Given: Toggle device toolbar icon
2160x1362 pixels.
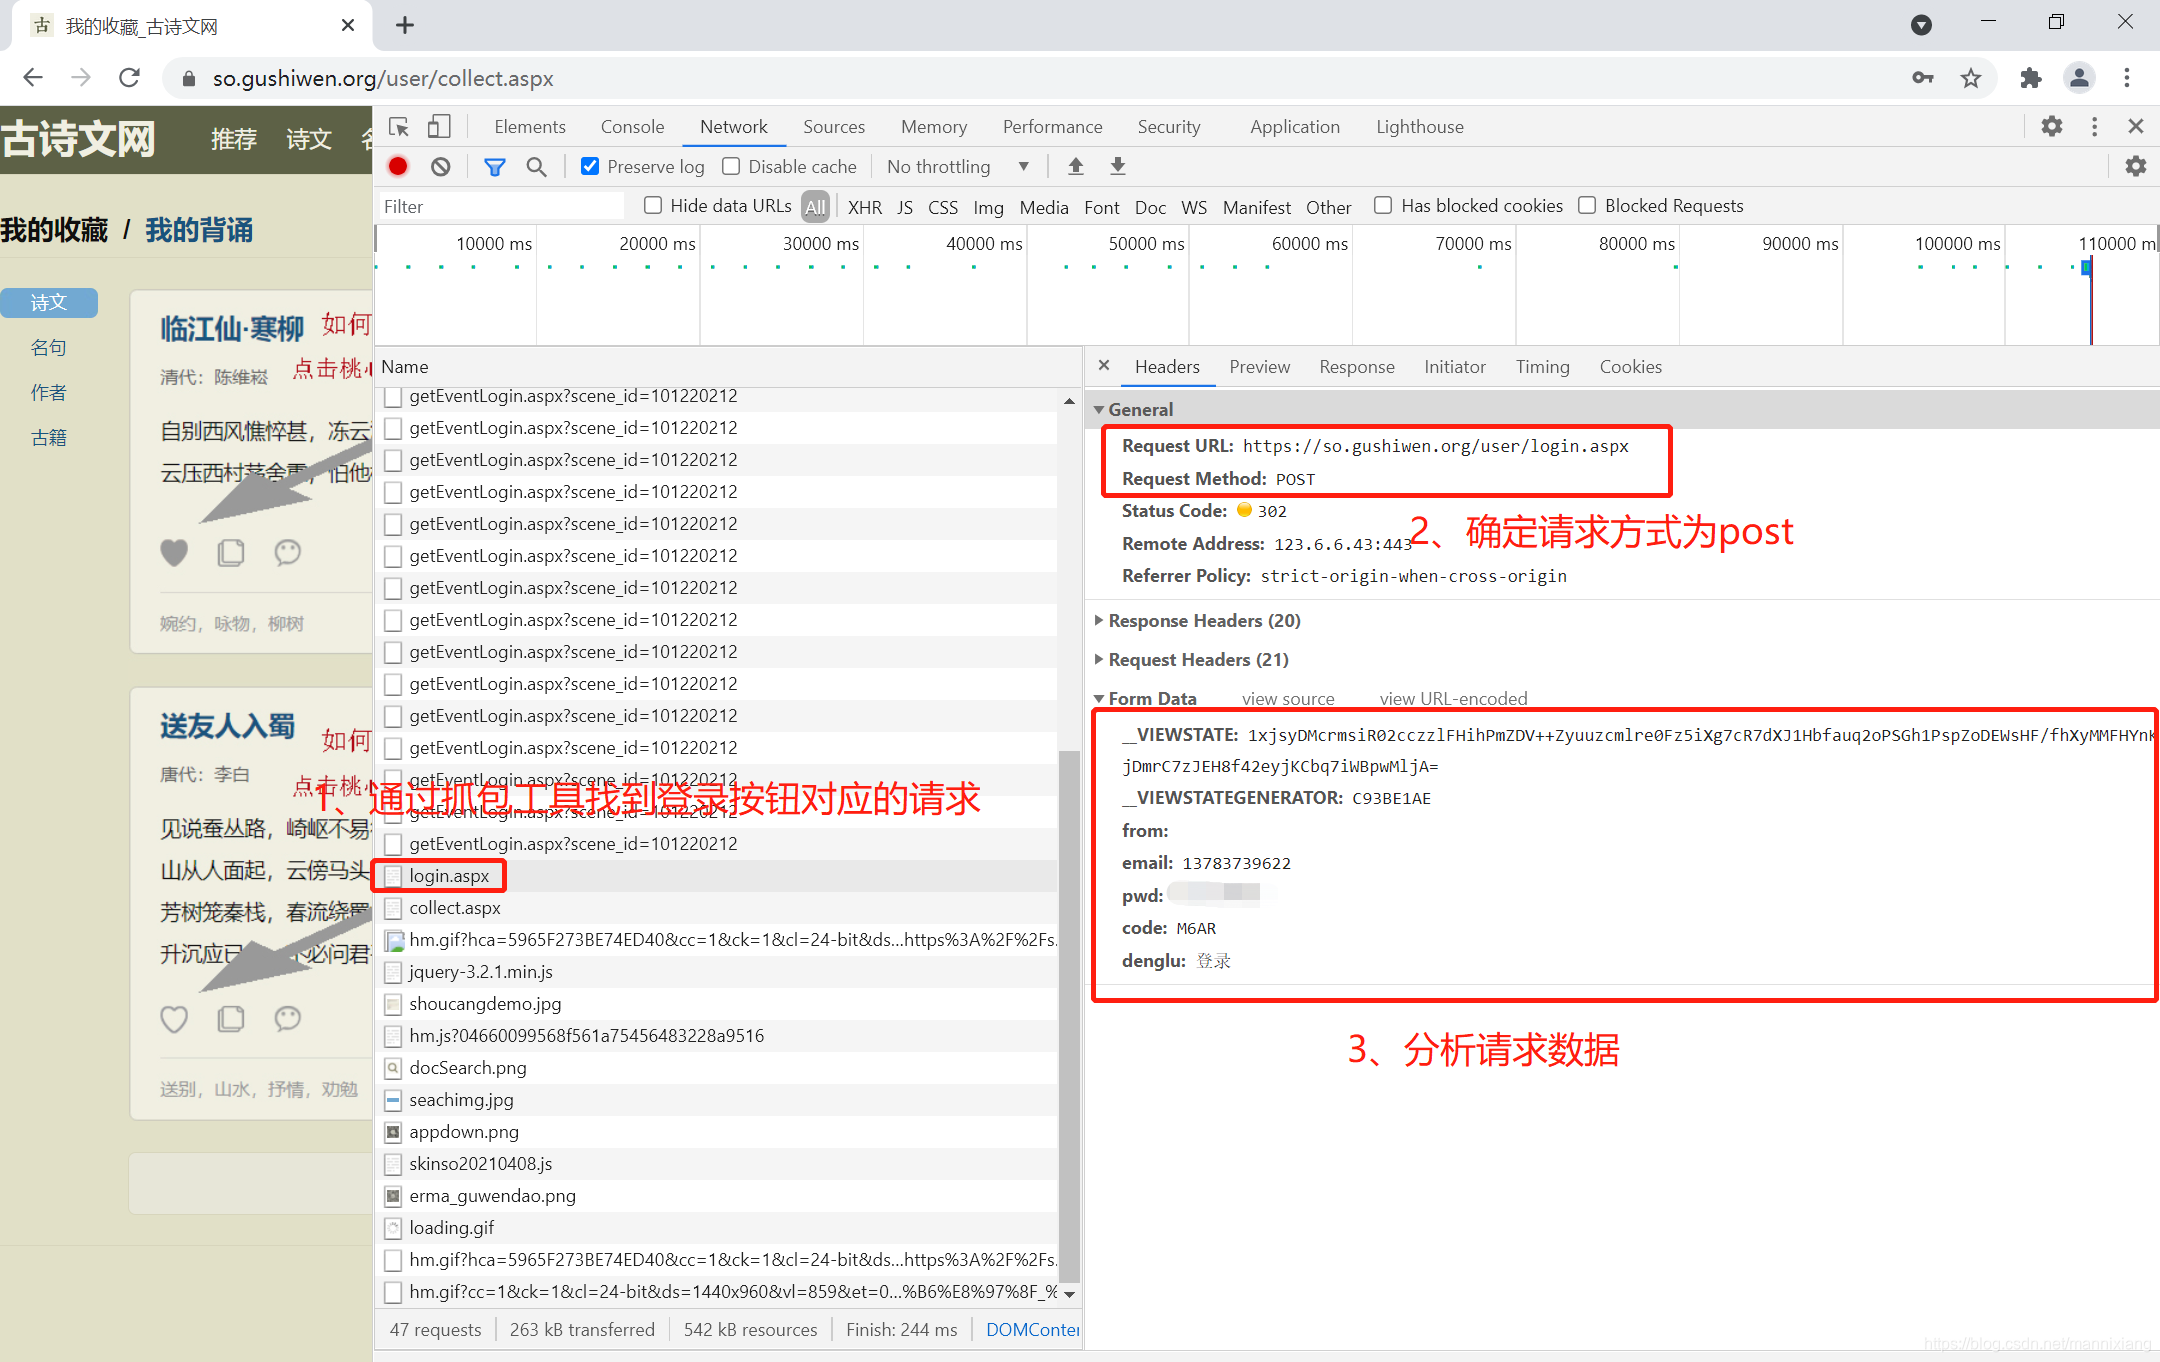Looking at the screenshot, I should pyautogui.click(x=439, y=127).
